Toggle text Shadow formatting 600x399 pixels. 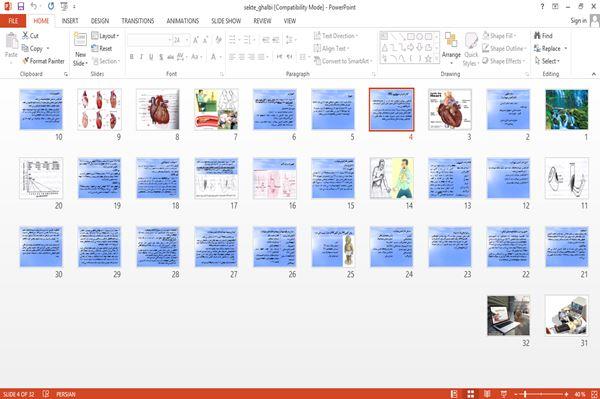pos(161,57)
